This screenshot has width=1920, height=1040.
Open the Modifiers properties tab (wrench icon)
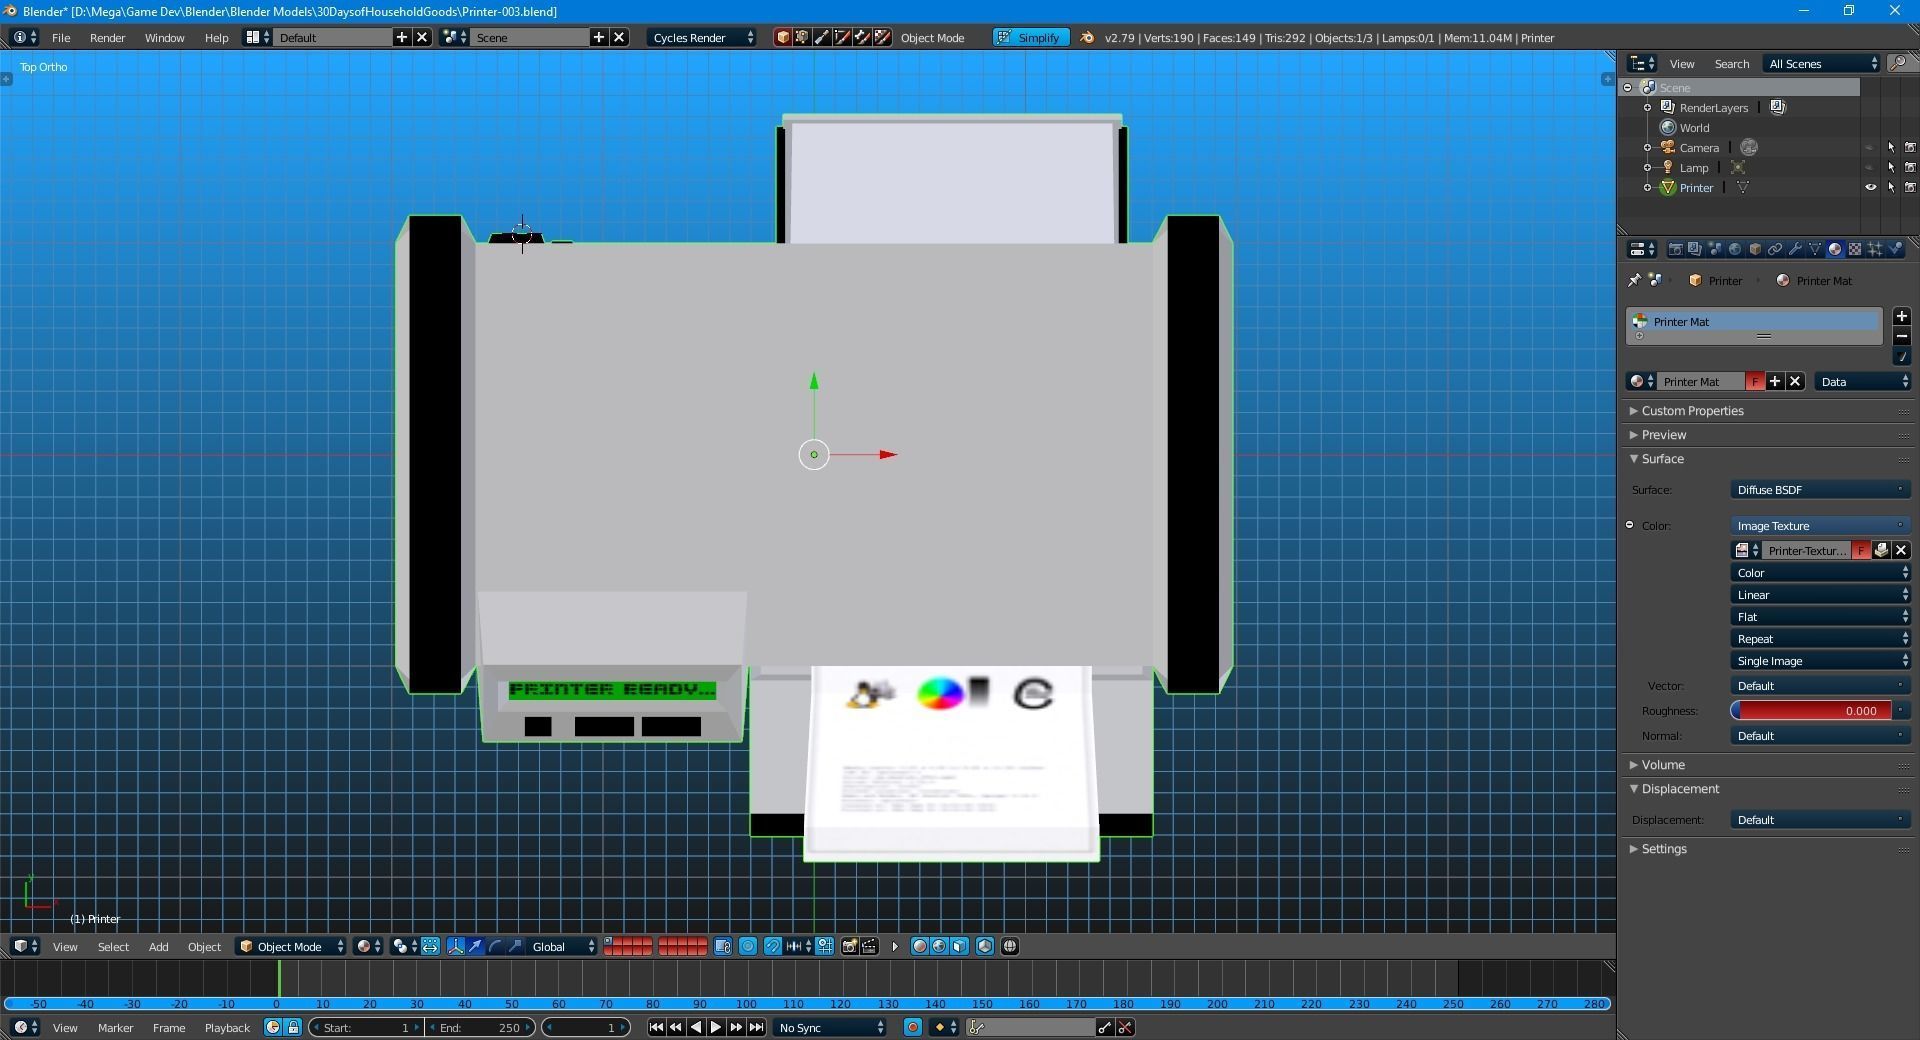(x=1796, y=249)
